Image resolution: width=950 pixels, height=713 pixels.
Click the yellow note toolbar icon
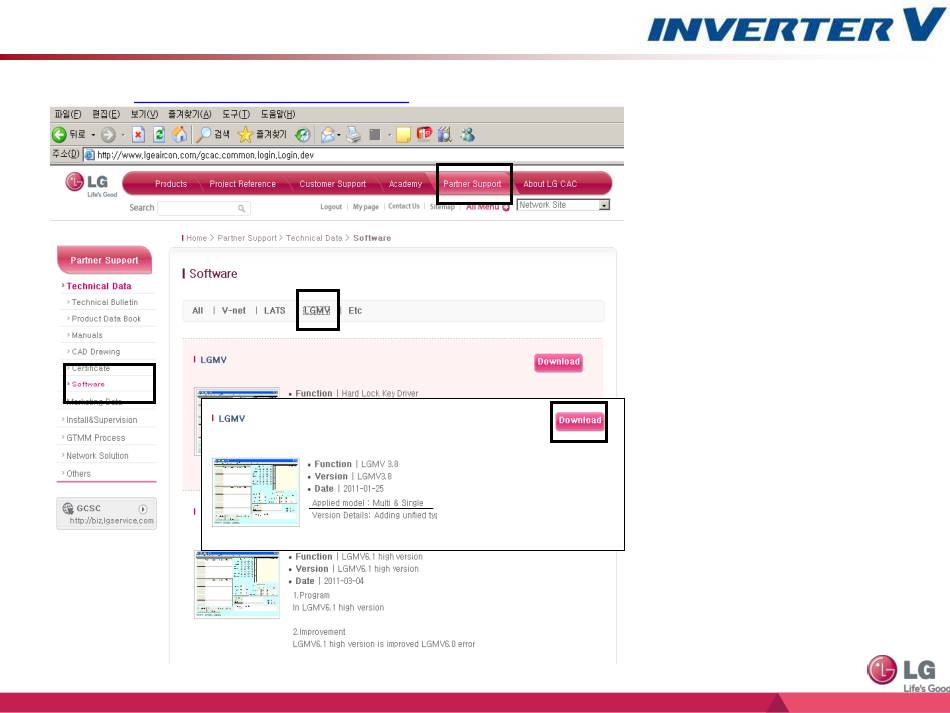pos(404,134)
